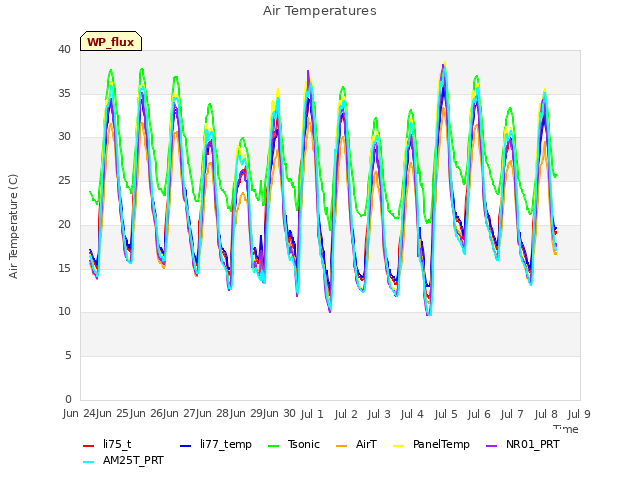Screen dimensions: 640x480
Task: Toggle the NR01_PRT legend entry
Action: 523,444
